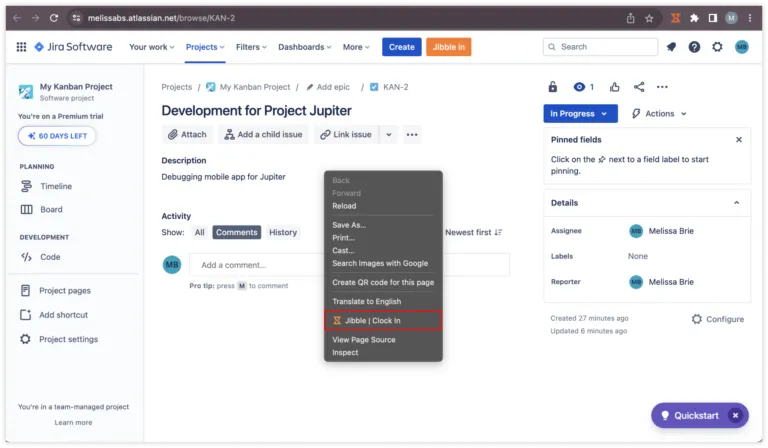Click the blue Create button
The width and height of the screenshot is (768, 448).
(401, 47)
